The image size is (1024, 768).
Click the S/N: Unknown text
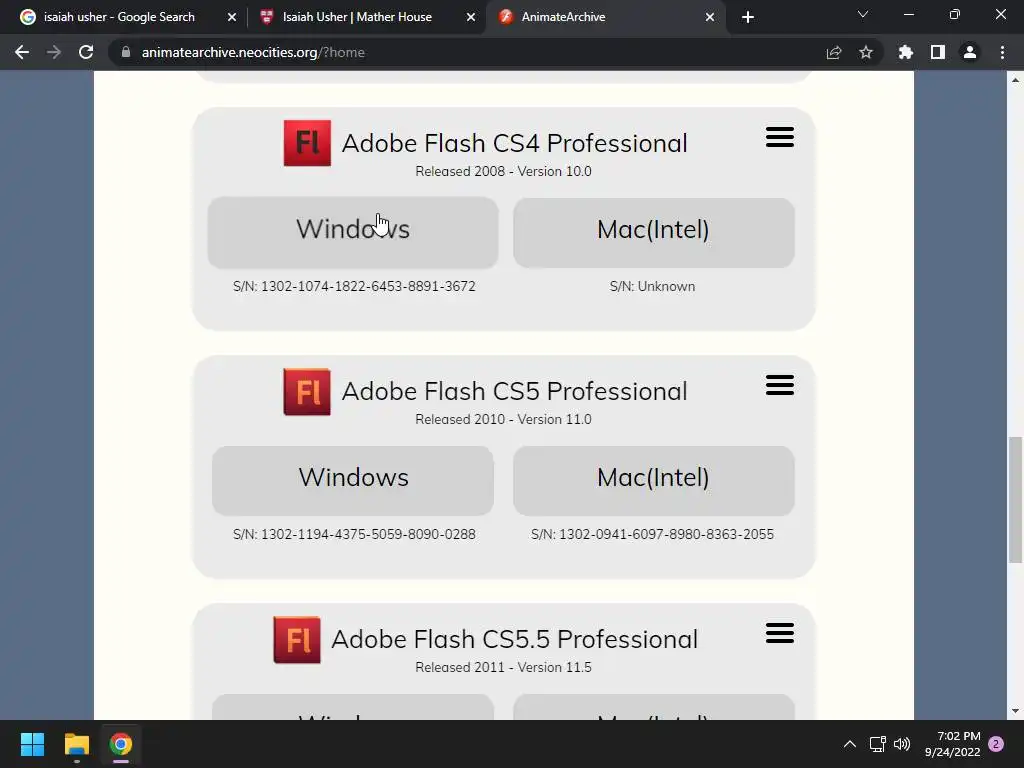pyautogui.click(x=652, y=286)
